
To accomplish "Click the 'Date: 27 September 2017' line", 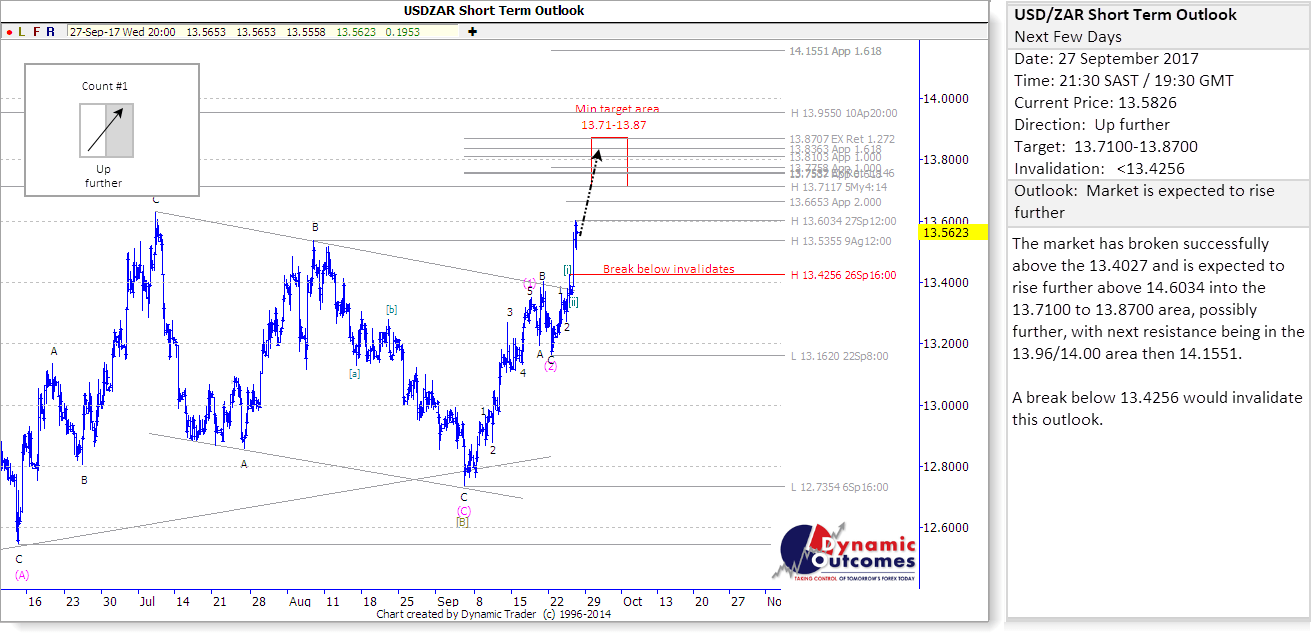I will [1106, 59].
